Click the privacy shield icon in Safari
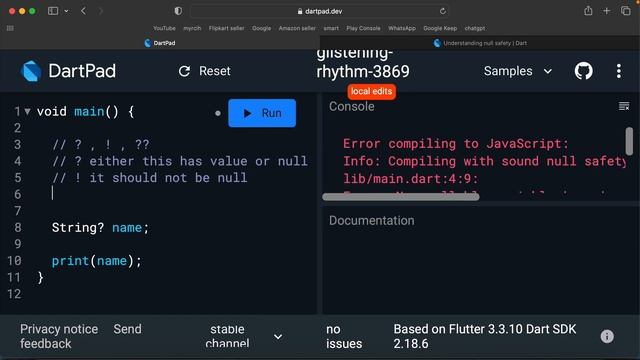The width and height of the screenshot is (640, 360). (x=178, y=11)
